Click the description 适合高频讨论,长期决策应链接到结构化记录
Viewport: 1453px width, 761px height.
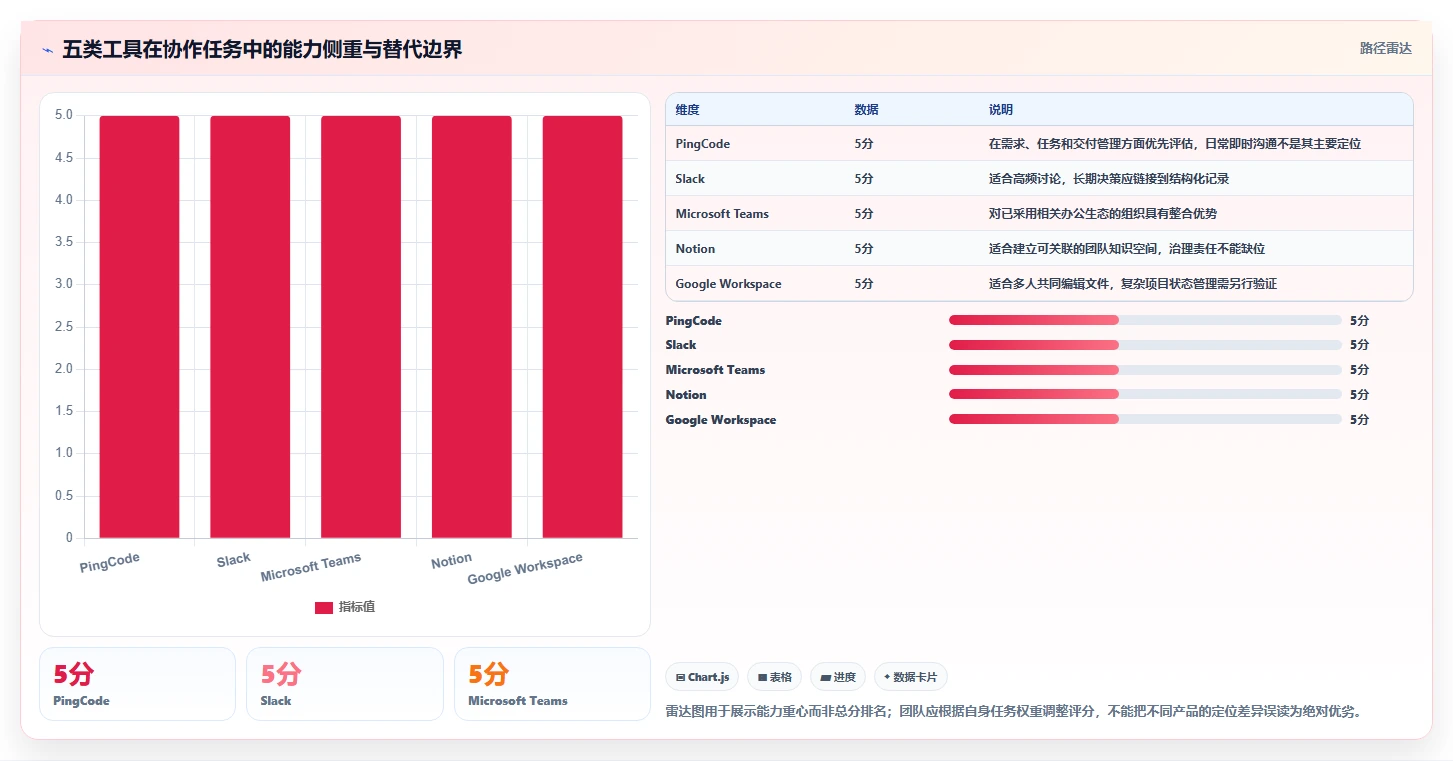(1108, 179)
